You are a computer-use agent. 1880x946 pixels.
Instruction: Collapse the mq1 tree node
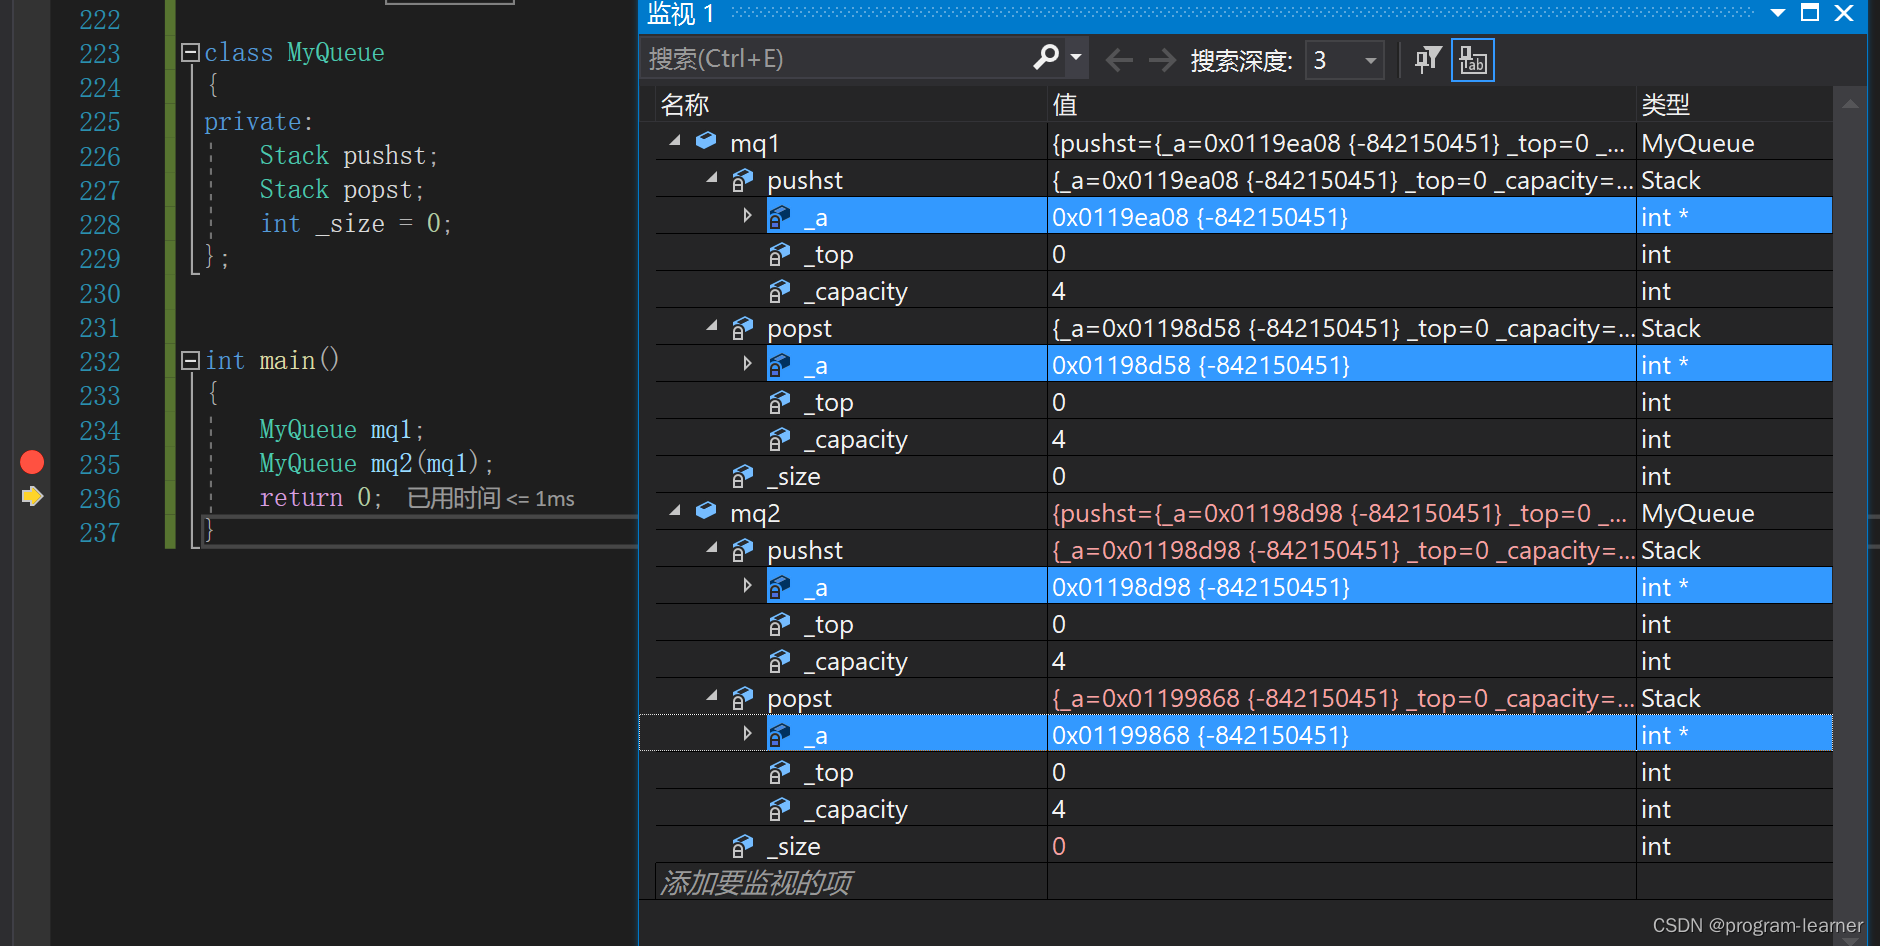[675, 142]
